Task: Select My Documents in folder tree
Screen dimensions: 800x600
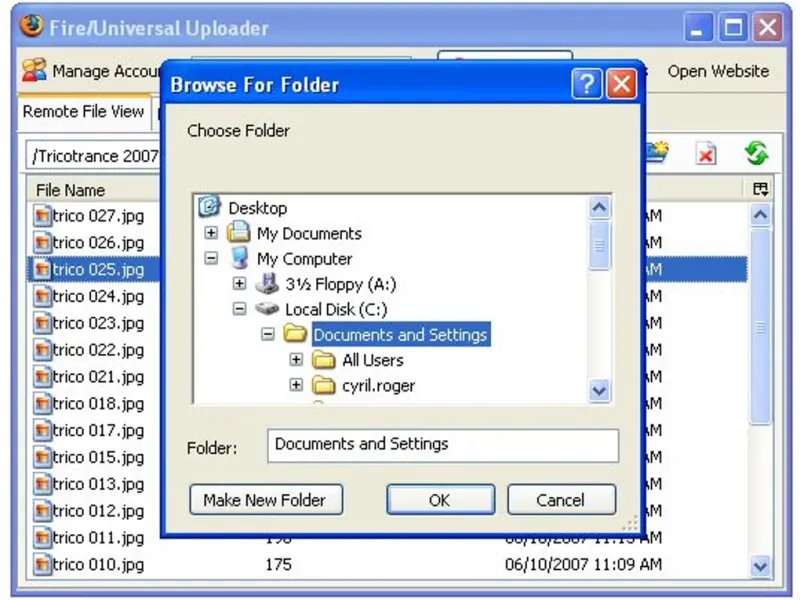Action: 309,234
